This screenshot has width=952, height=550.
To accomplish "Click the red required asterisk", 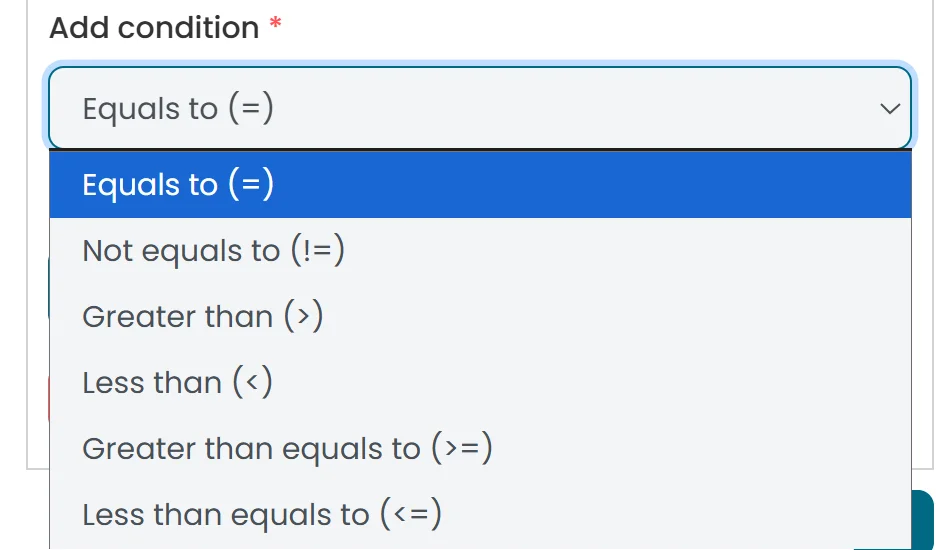I will [x=276, y=27].
